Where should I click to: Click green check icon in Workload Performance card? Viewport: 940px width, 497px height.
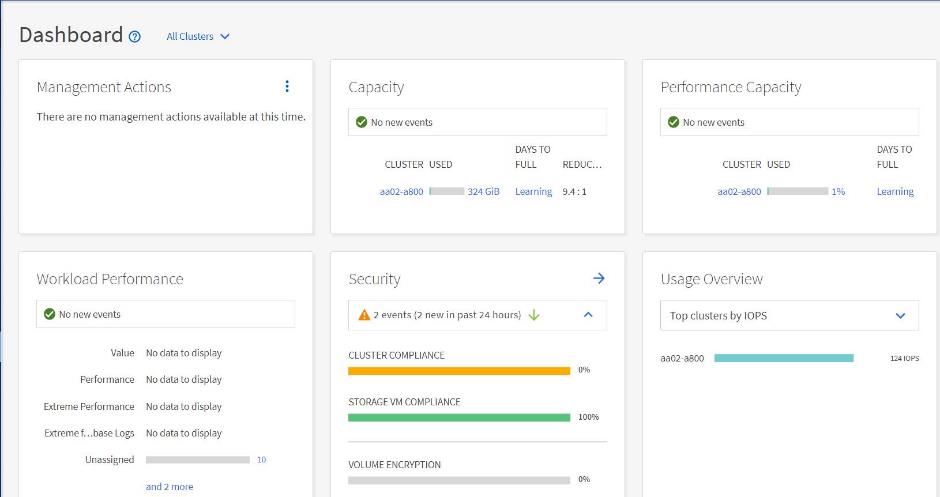point(50,314)
